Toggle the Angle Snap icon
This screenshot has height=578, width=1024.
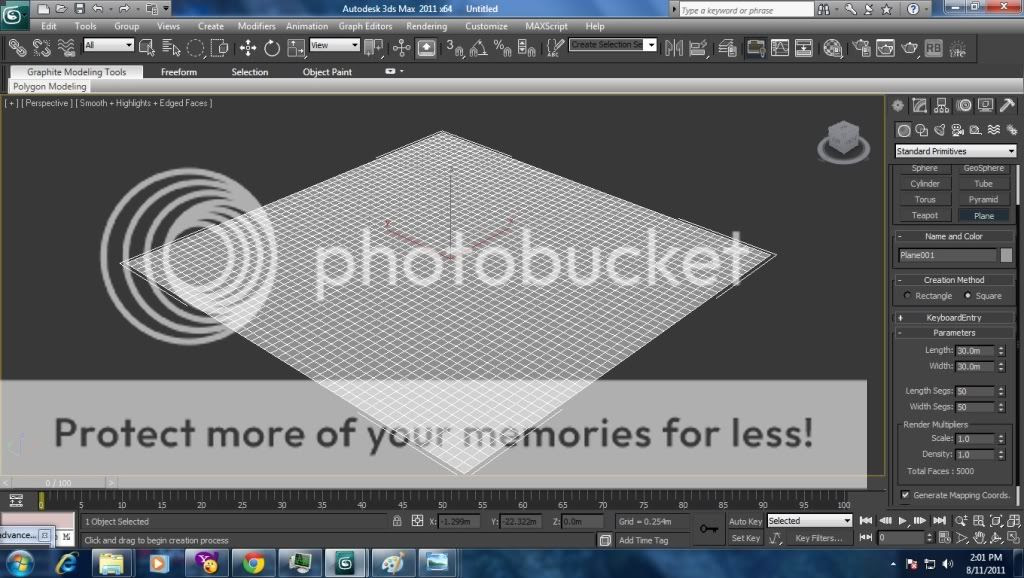pyautogui.click(x=478, y=48)
